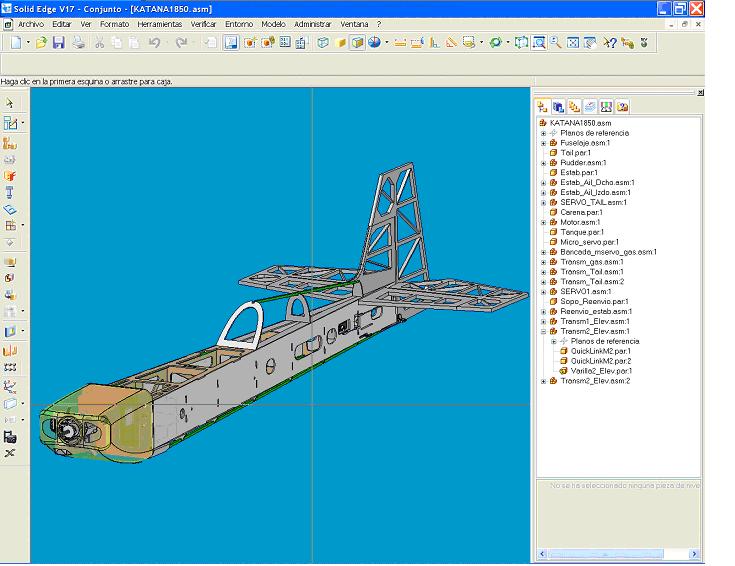Click the New document icon
The height and width of the screenshot is (566, 735).
tap(16, 43)
